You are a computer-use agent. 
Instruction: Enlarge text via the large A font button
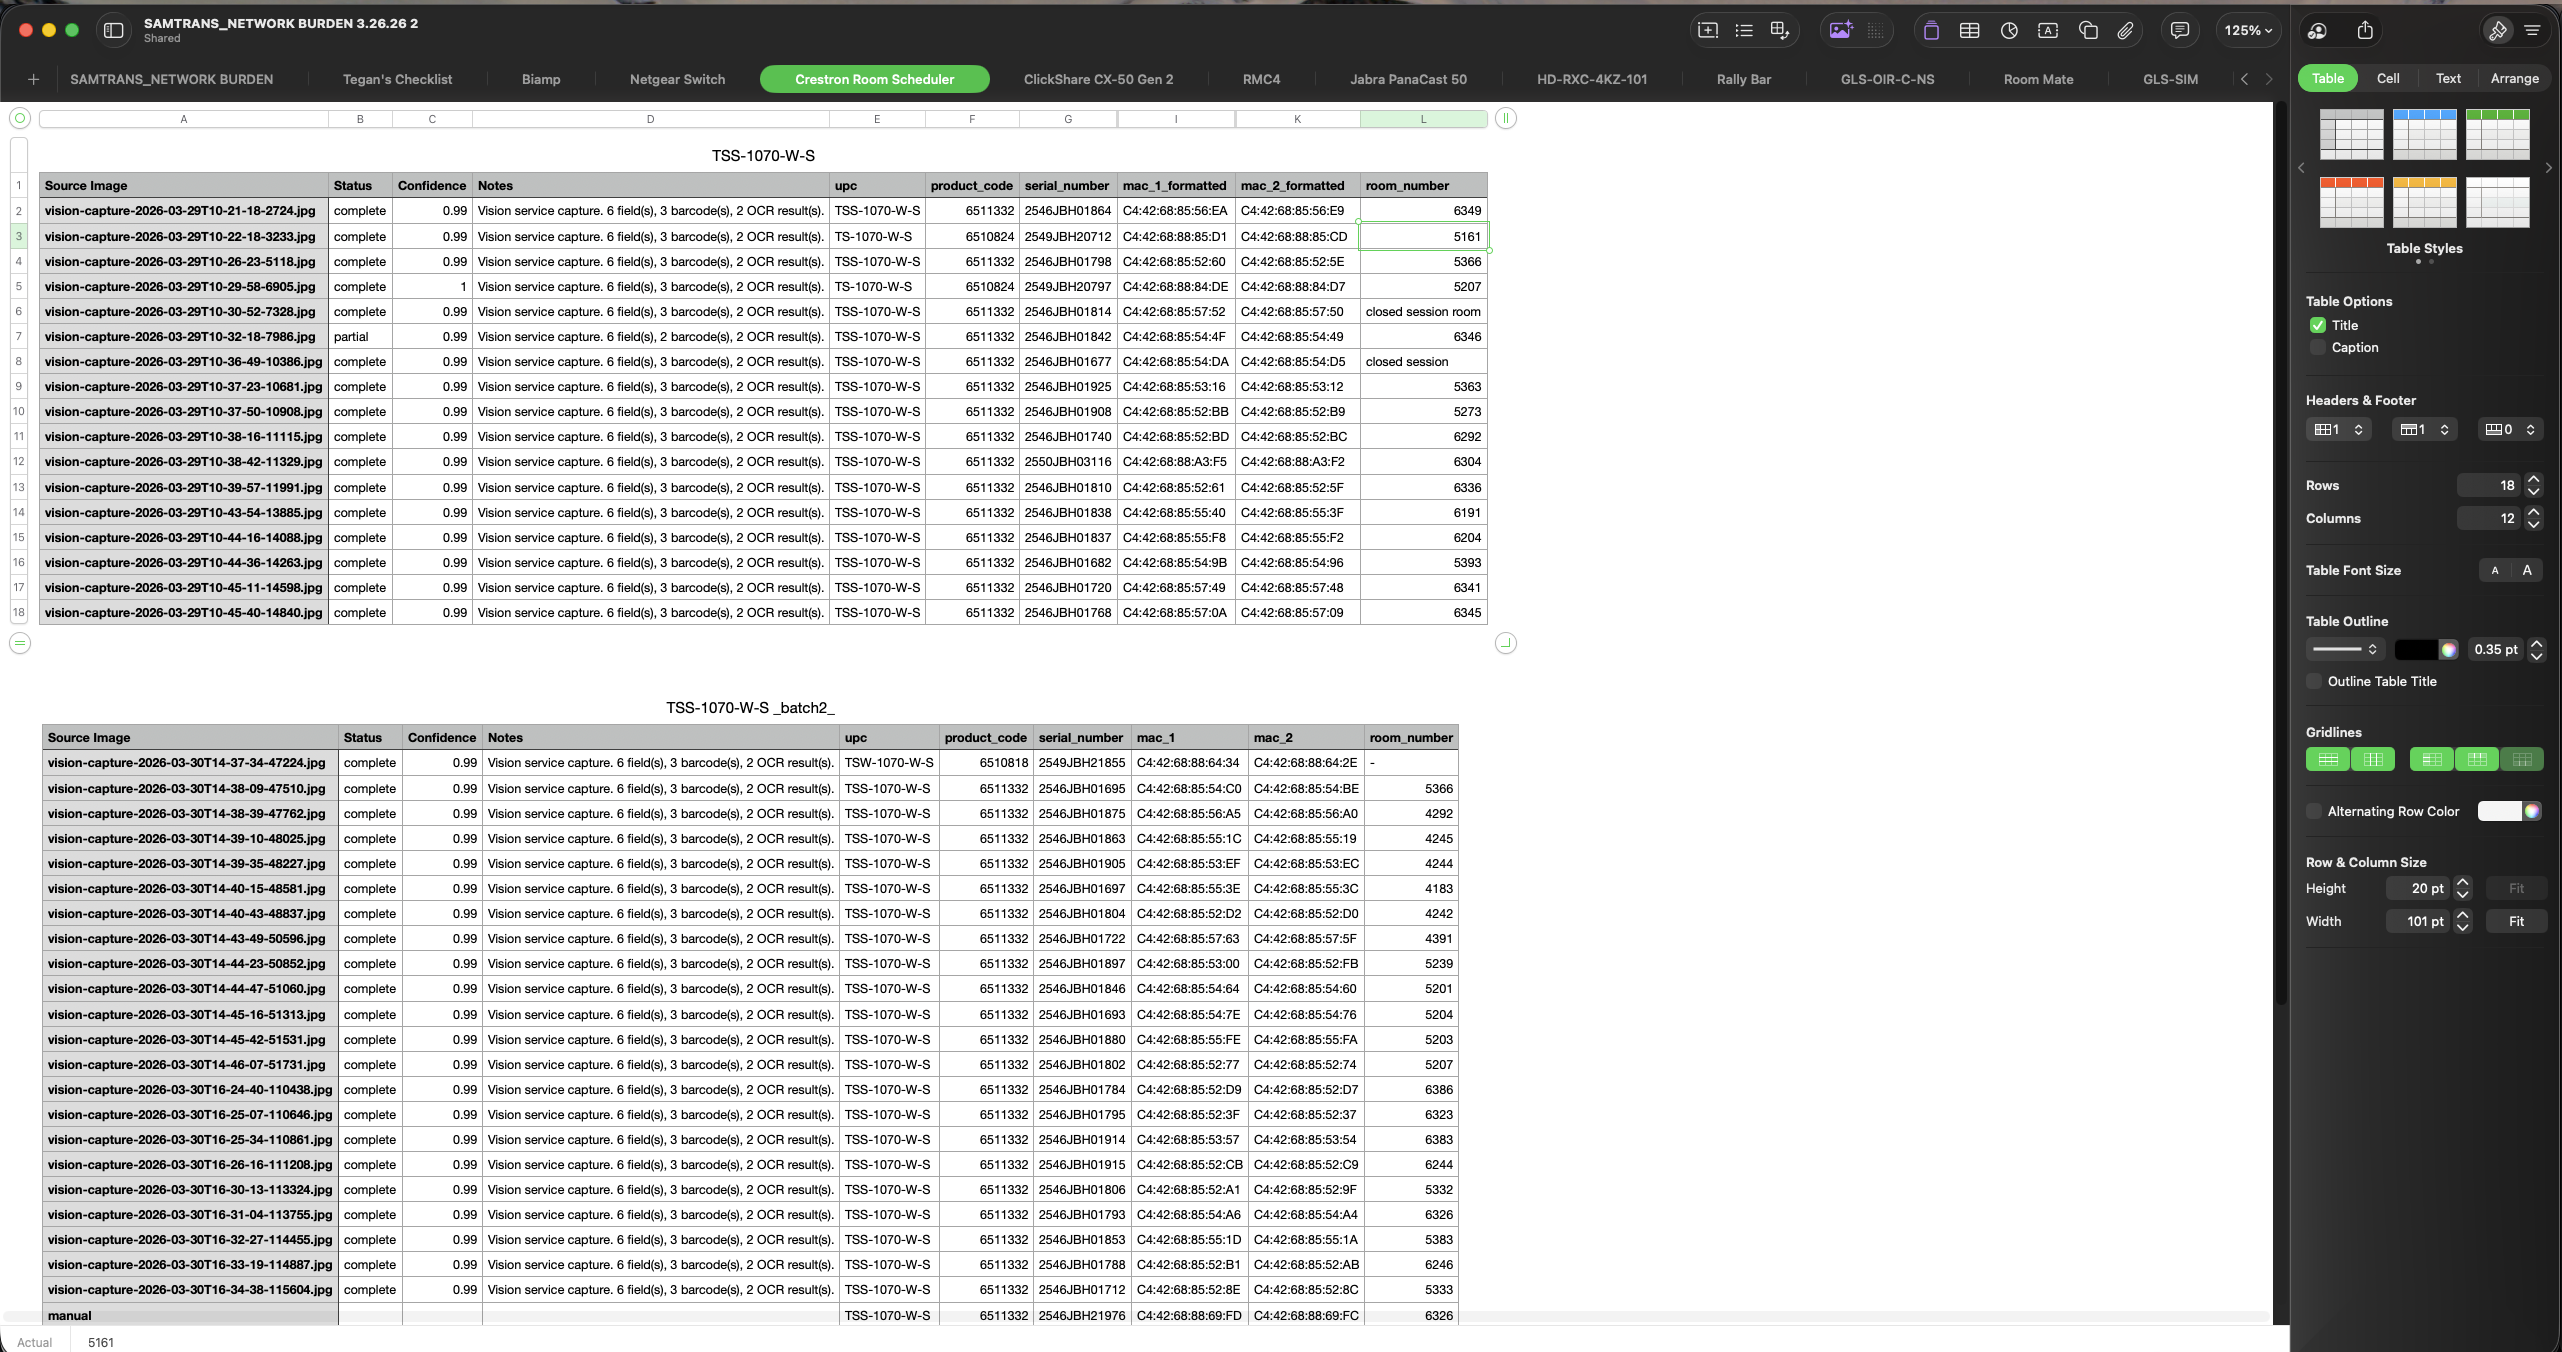2526,570
